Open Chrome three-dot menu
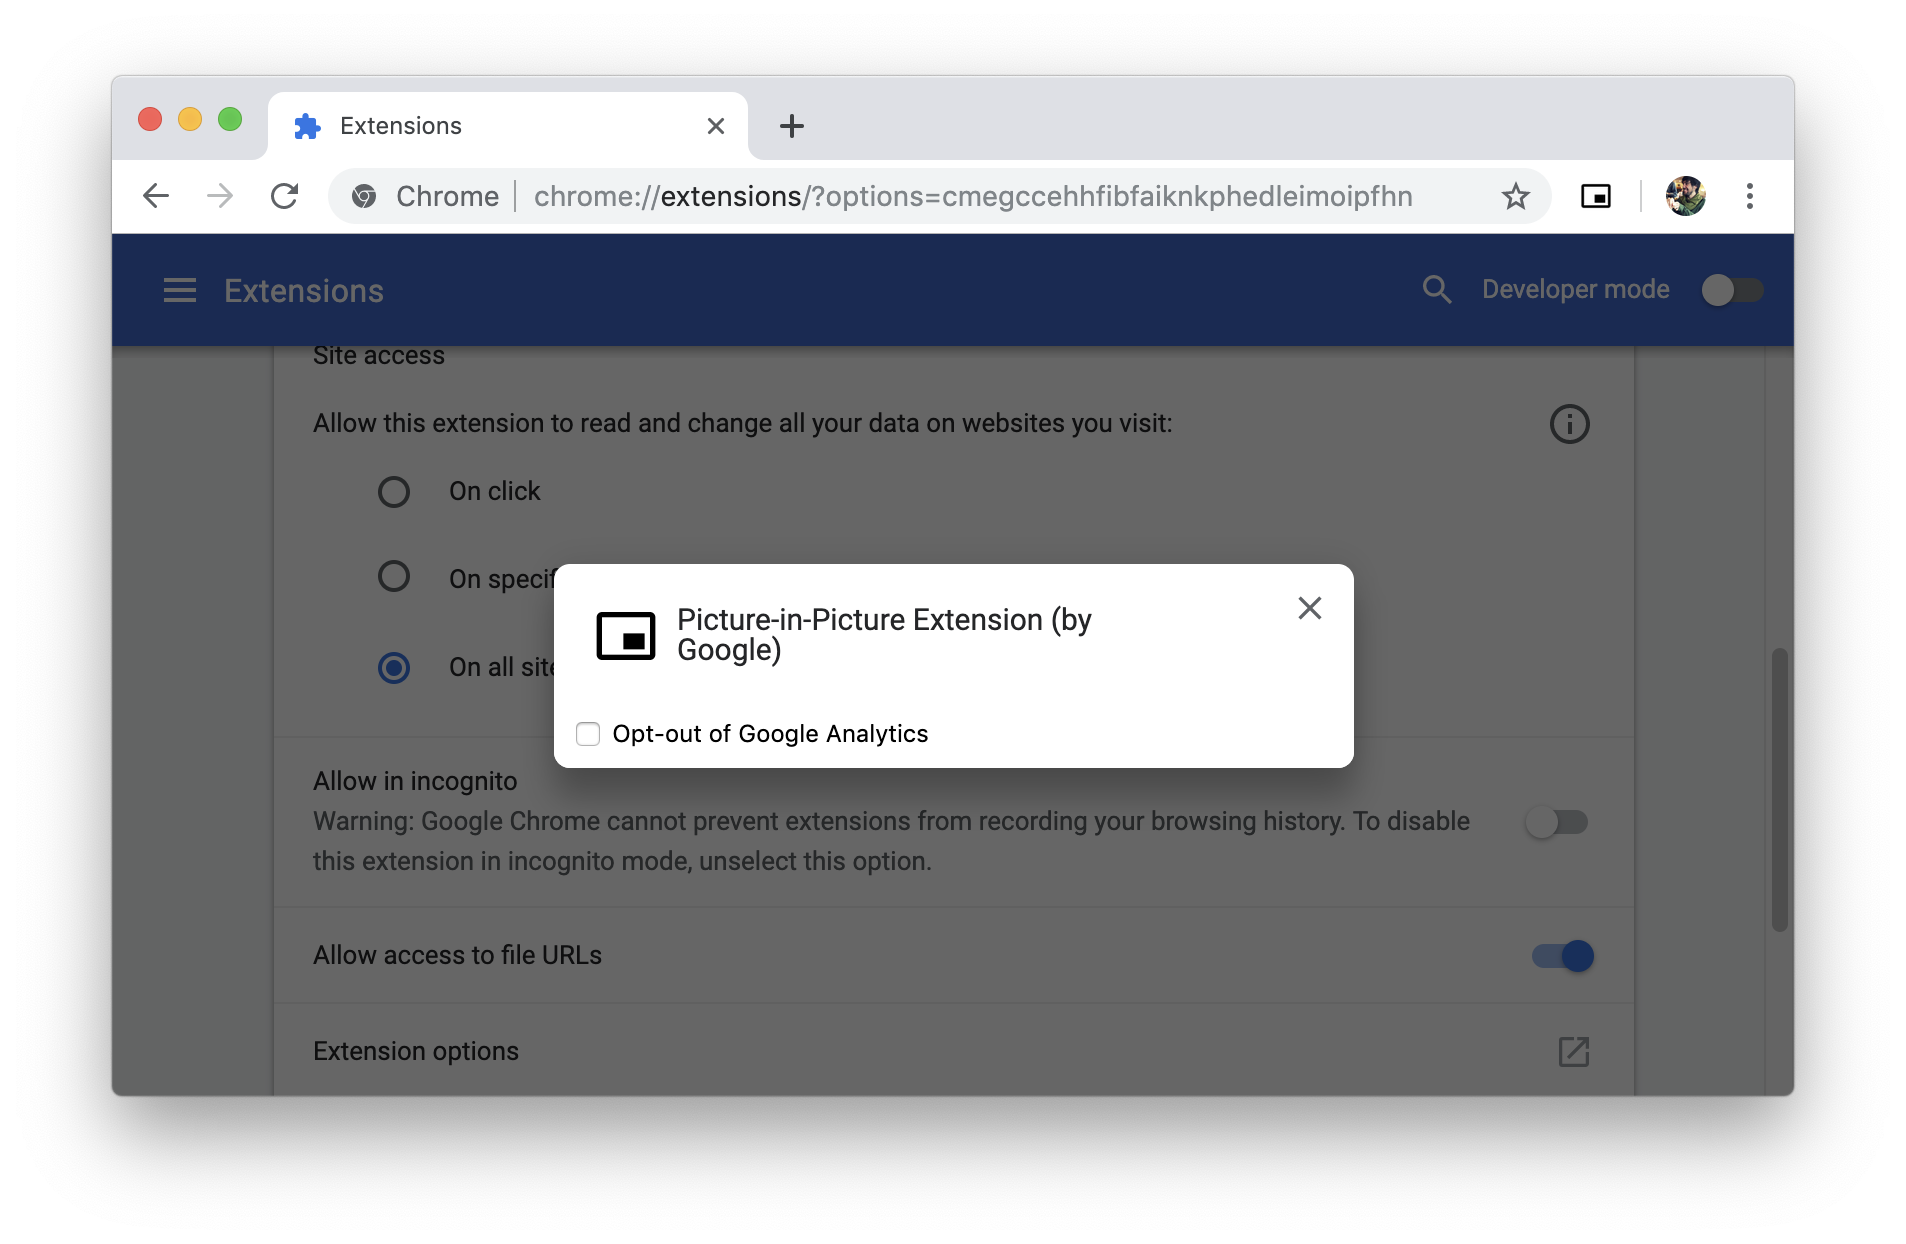 point(1750,196)
